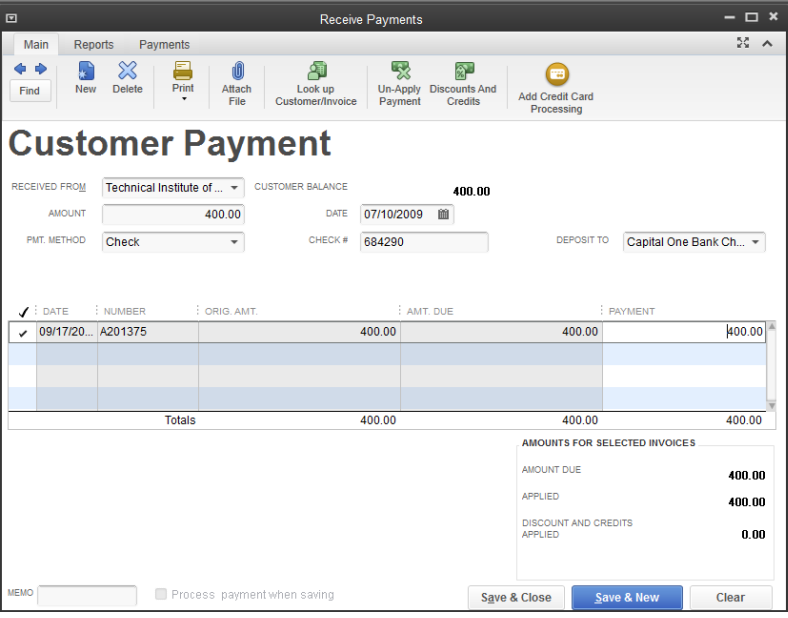
Task: Click the invoice list scroll up arrow
Action: pos(771,327)
